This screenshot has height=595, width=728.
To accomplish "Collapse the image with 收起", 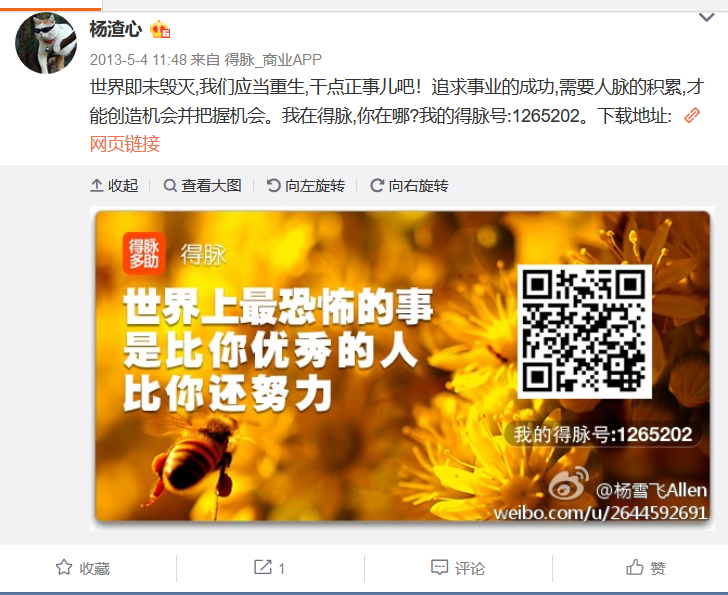I will pos(114,186).
